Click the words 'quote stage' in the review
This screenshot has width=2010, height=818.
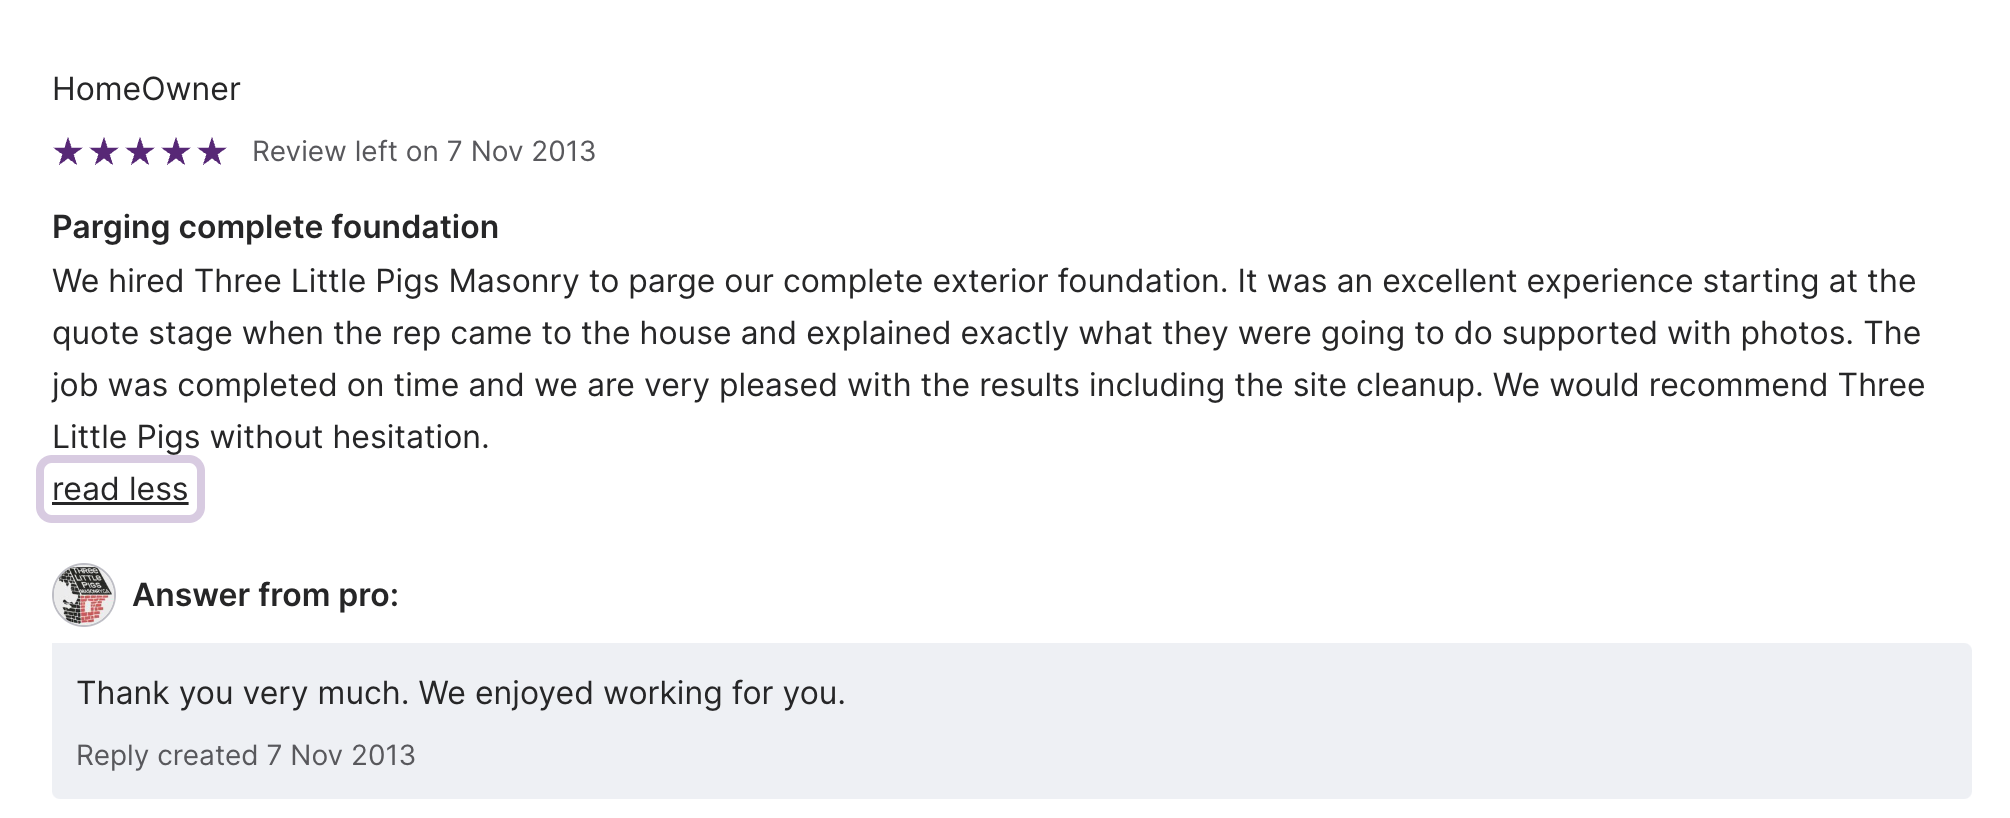point(142,333)
